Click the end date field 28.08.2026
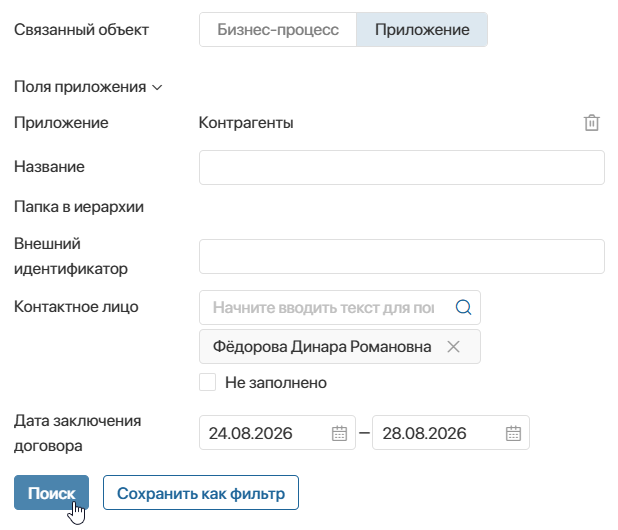Image resolution: width=618 pixels, height=530 pixels. pyautogui.click(x=450, y=433)
